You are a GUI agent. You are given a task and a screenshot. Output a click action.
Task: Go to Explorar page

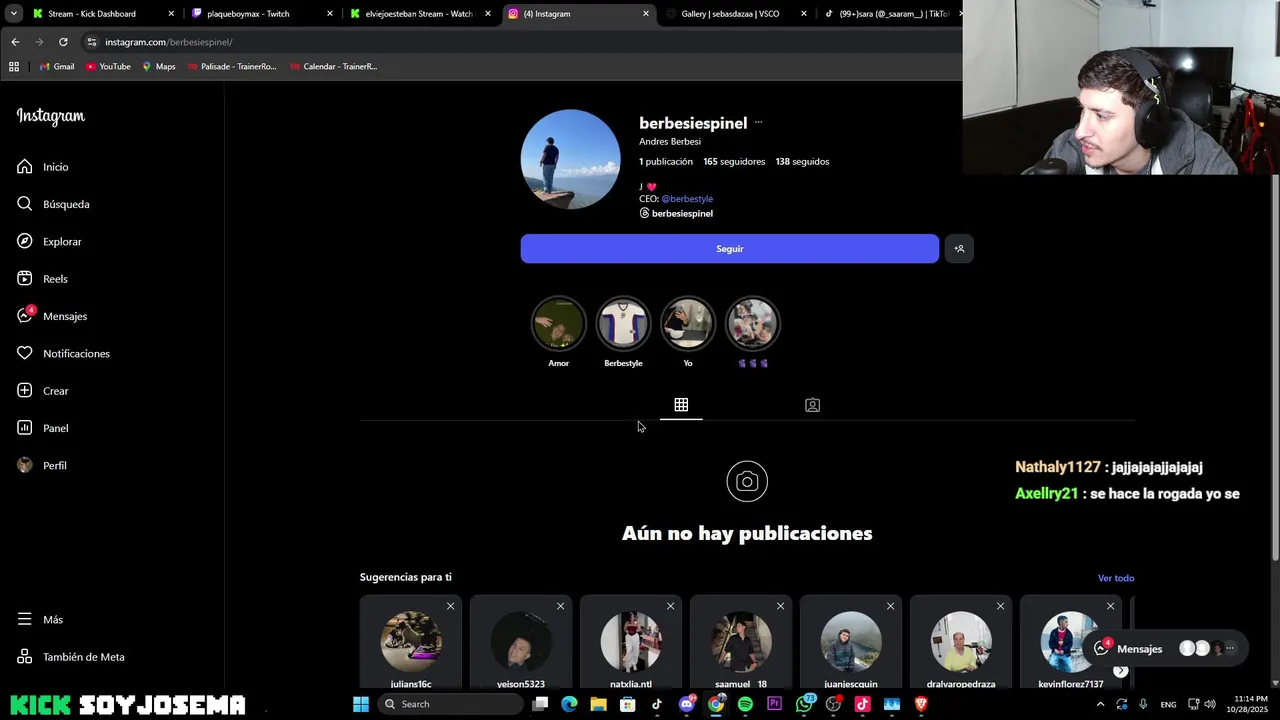(50, 242)
